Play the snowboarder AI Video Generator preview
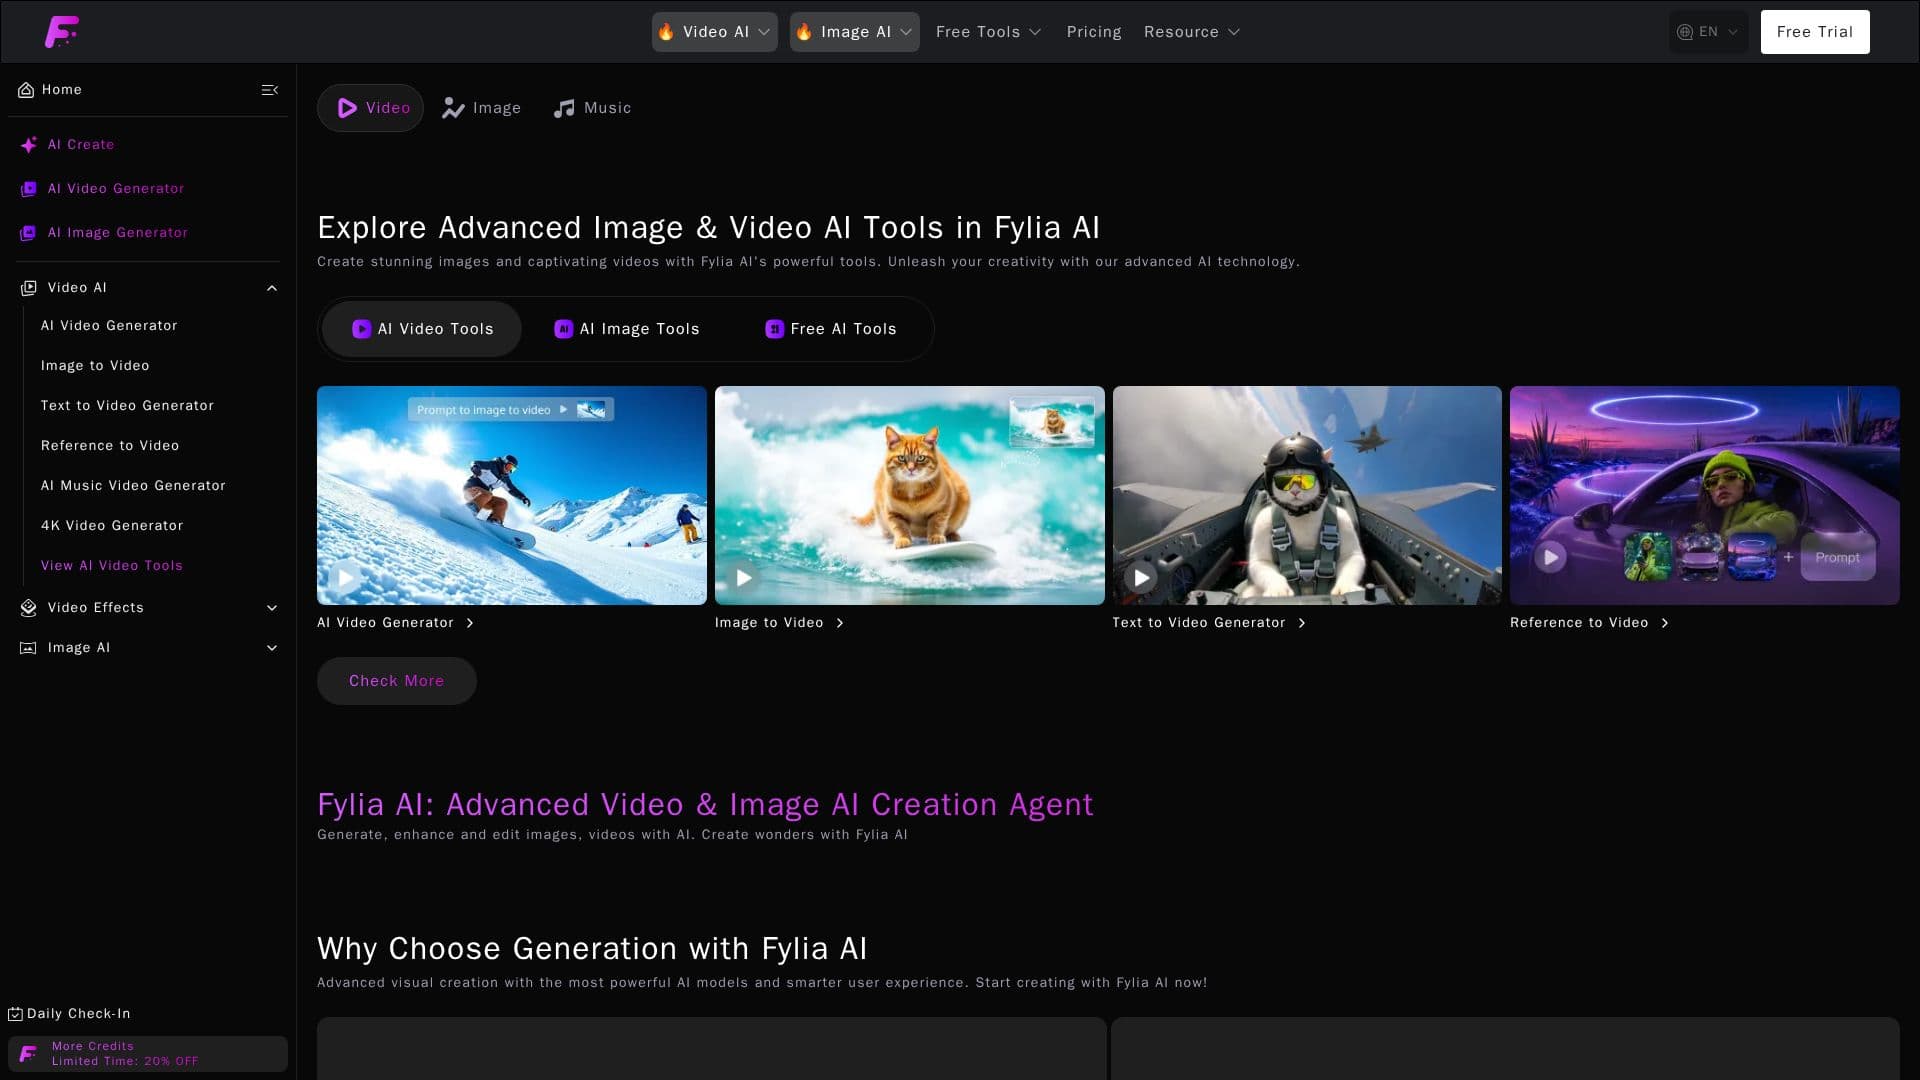Image resolution: width=1920 pixels, height=1080 pixels. [346, 577]
